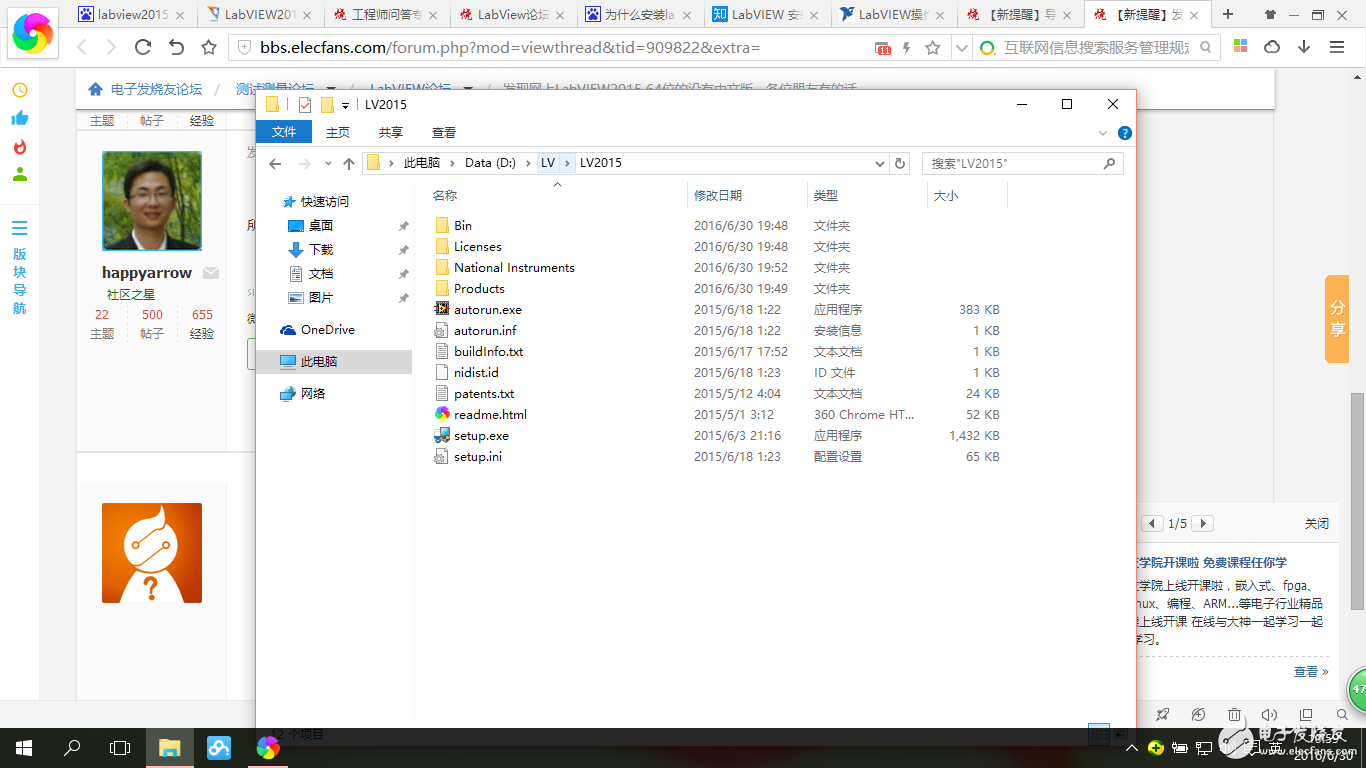Open the happyarrow profile link
This screenshot has width=1366, height=768.
tap(146, 273)
